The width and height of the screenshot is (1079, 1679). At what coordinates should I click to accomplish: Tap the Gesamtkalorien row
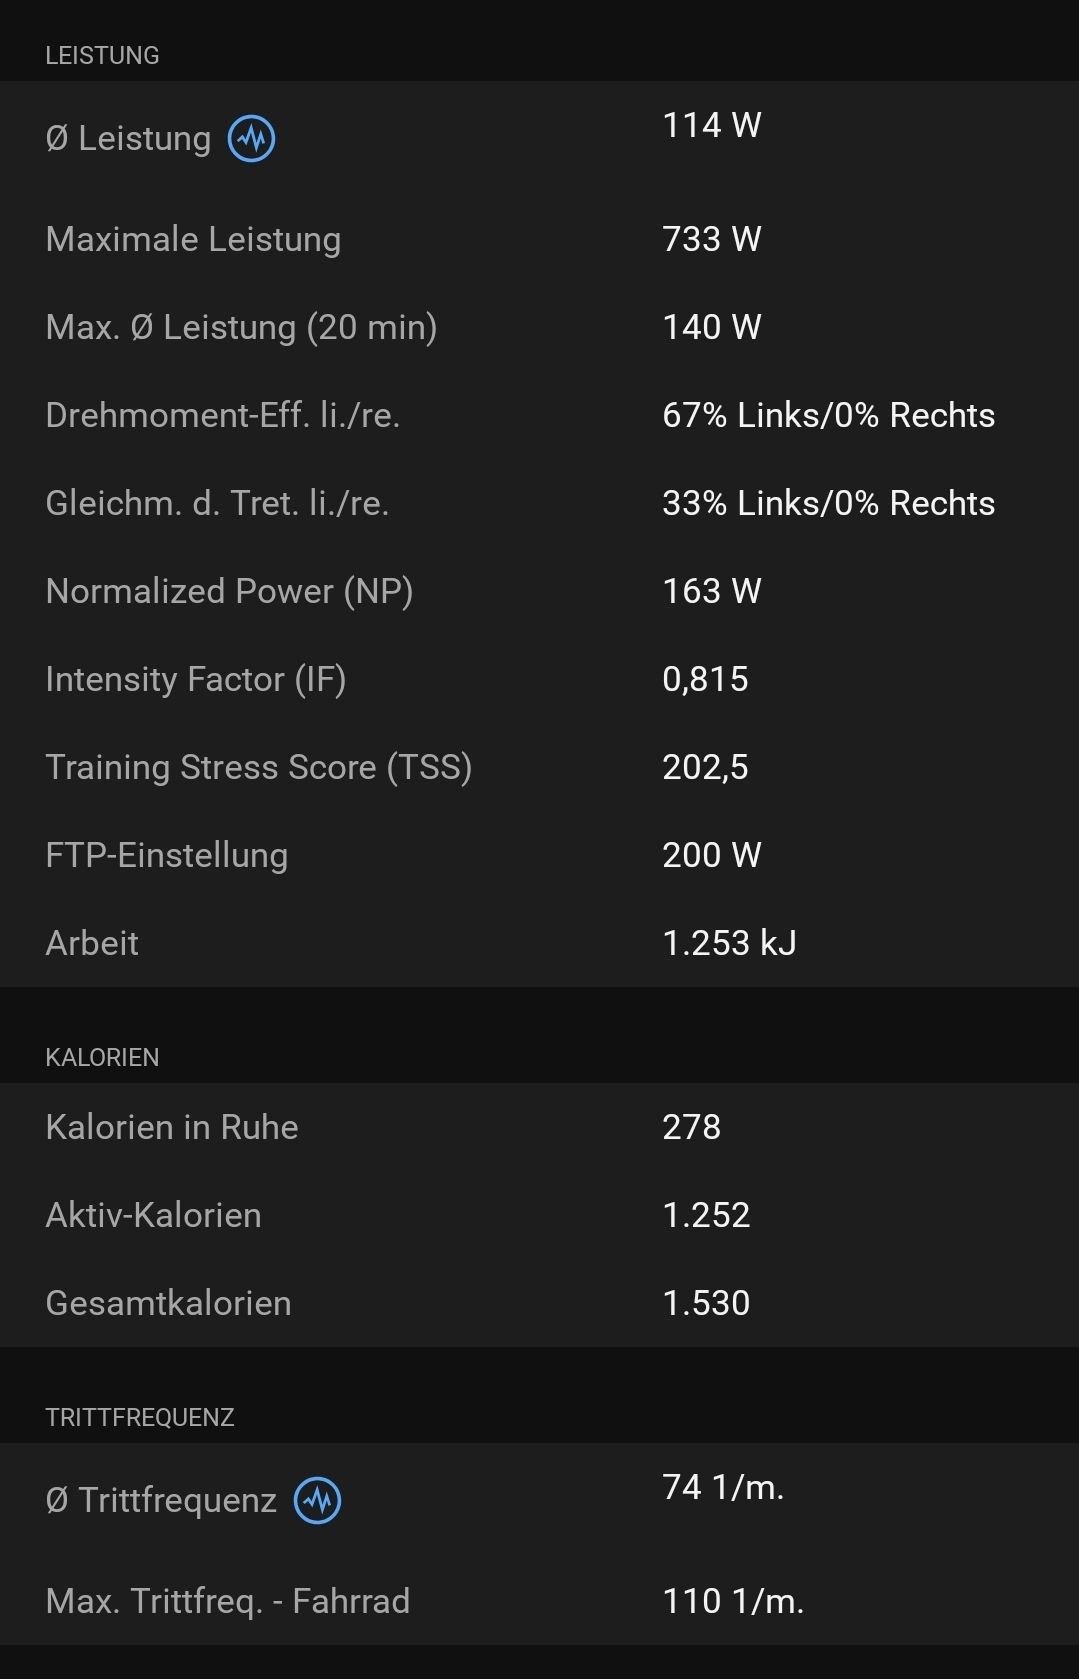pos(539,1303)
